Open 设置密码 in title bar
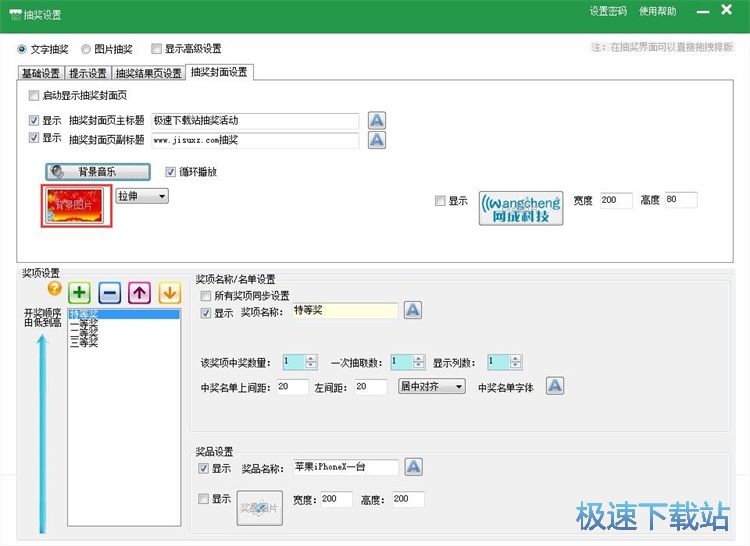Screen dimensions: 750x546 click(x=608, y=11)
